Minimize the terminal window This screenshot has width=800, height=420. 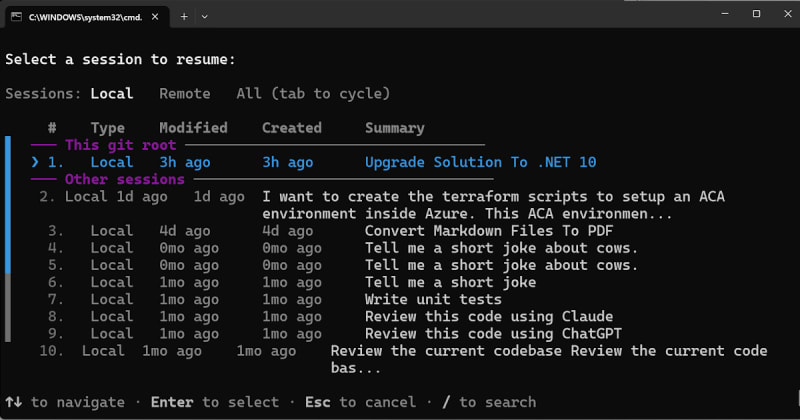[710, 15]
